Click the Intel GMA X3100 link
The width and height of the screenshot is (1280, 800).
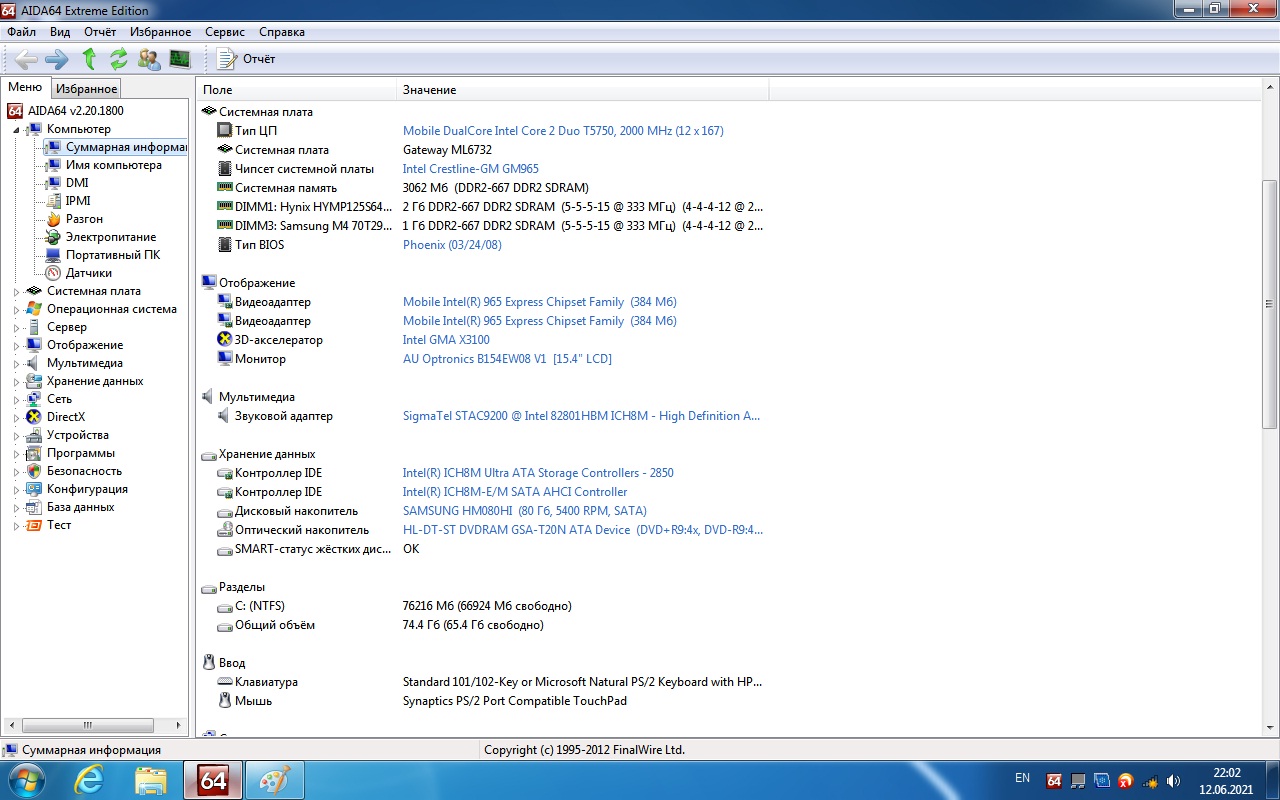[446, 340]
